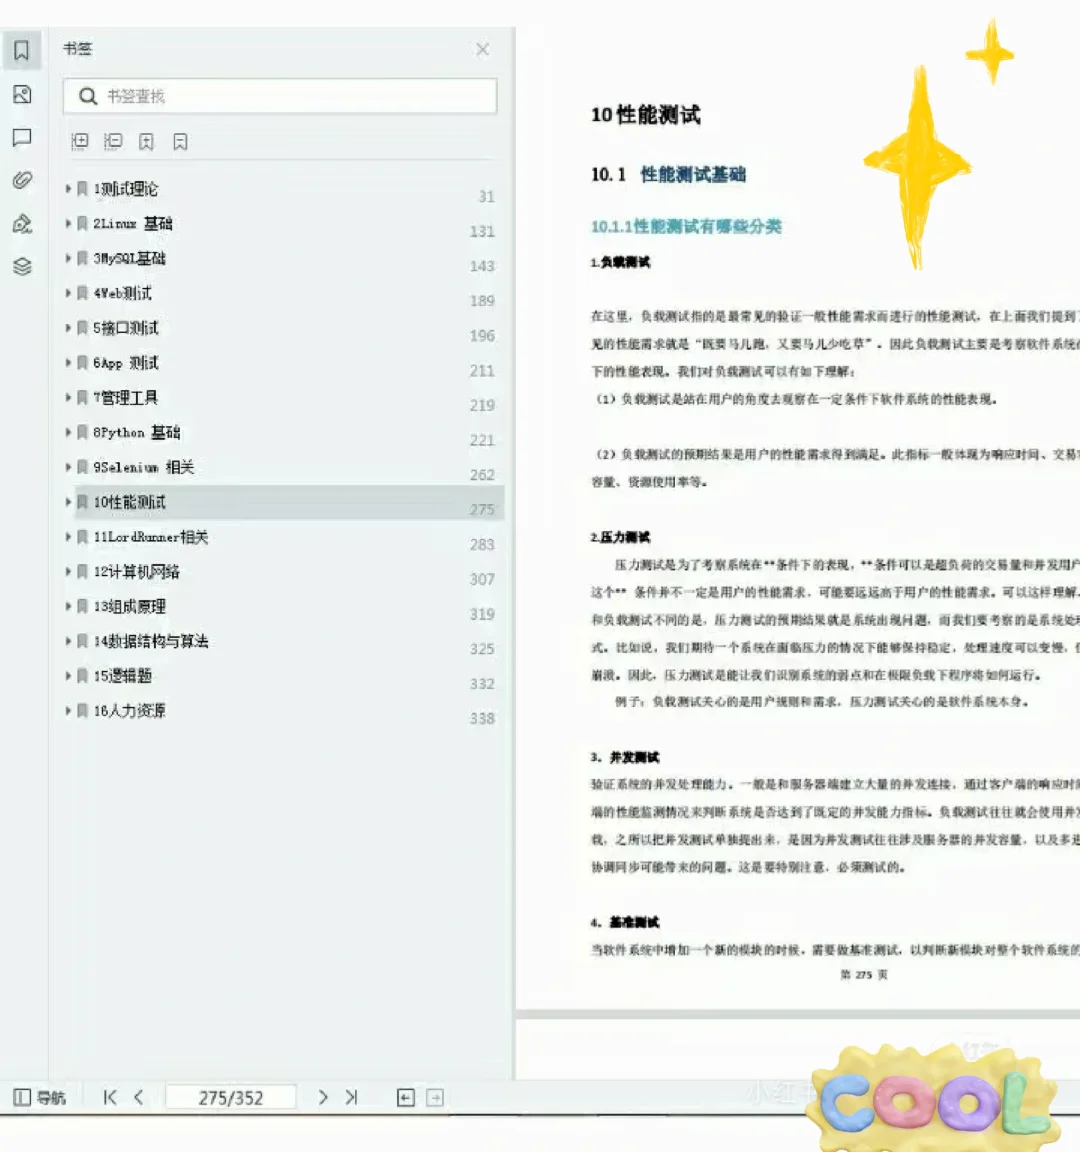The image size is (1080, 1152).
Task: Jump to last page button
Action: [351, 1097]
